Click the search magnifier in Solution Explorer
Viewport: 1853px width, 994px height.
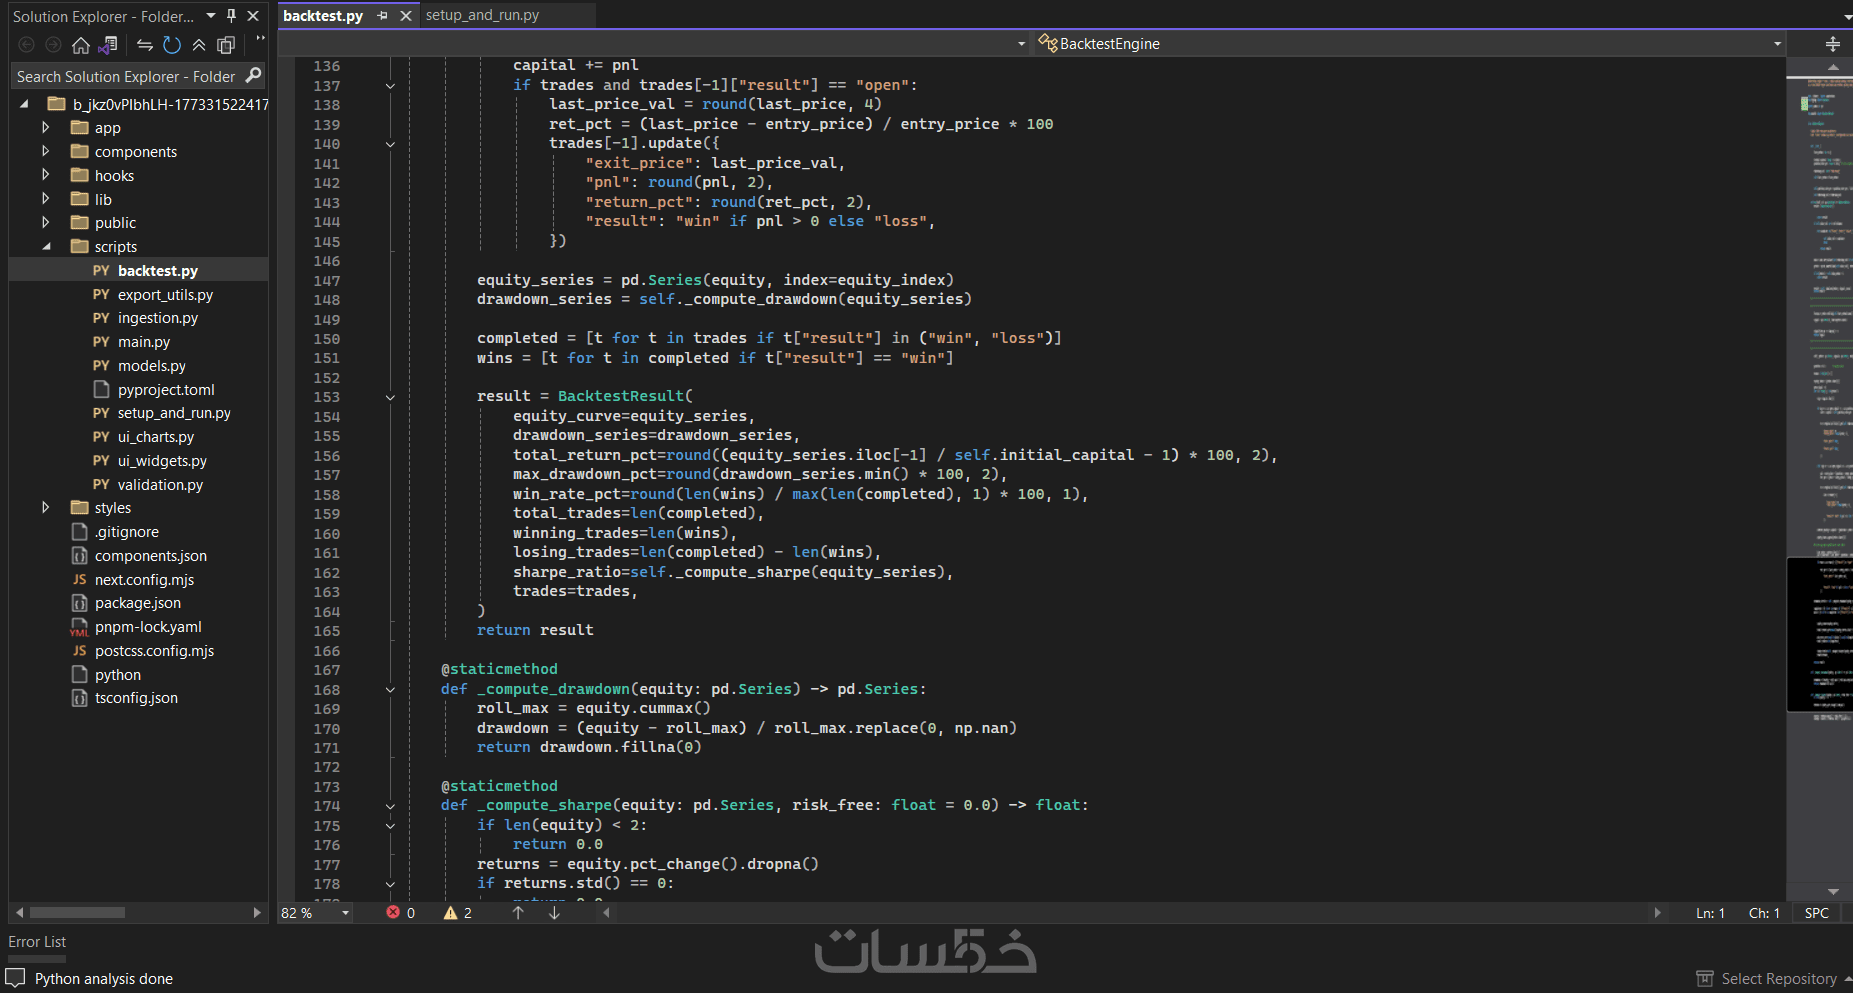[253, 76]
